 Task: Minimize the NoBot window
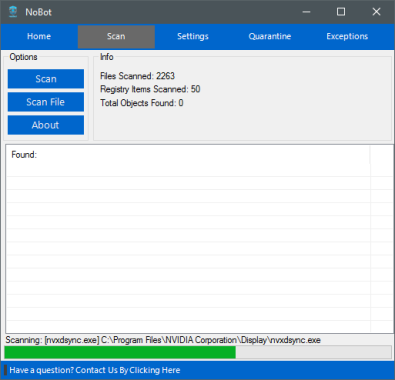click(306, 12)
